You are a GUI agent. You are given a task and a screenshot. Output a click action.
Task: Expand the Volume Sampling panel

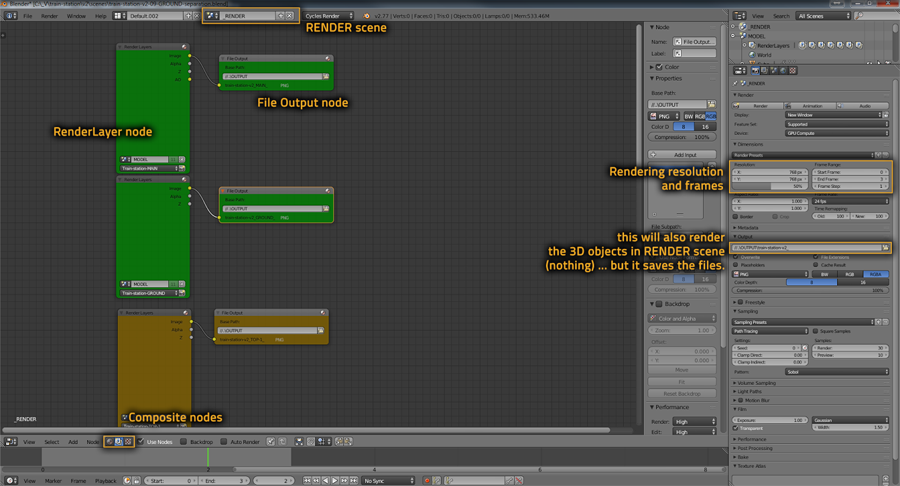755,383
